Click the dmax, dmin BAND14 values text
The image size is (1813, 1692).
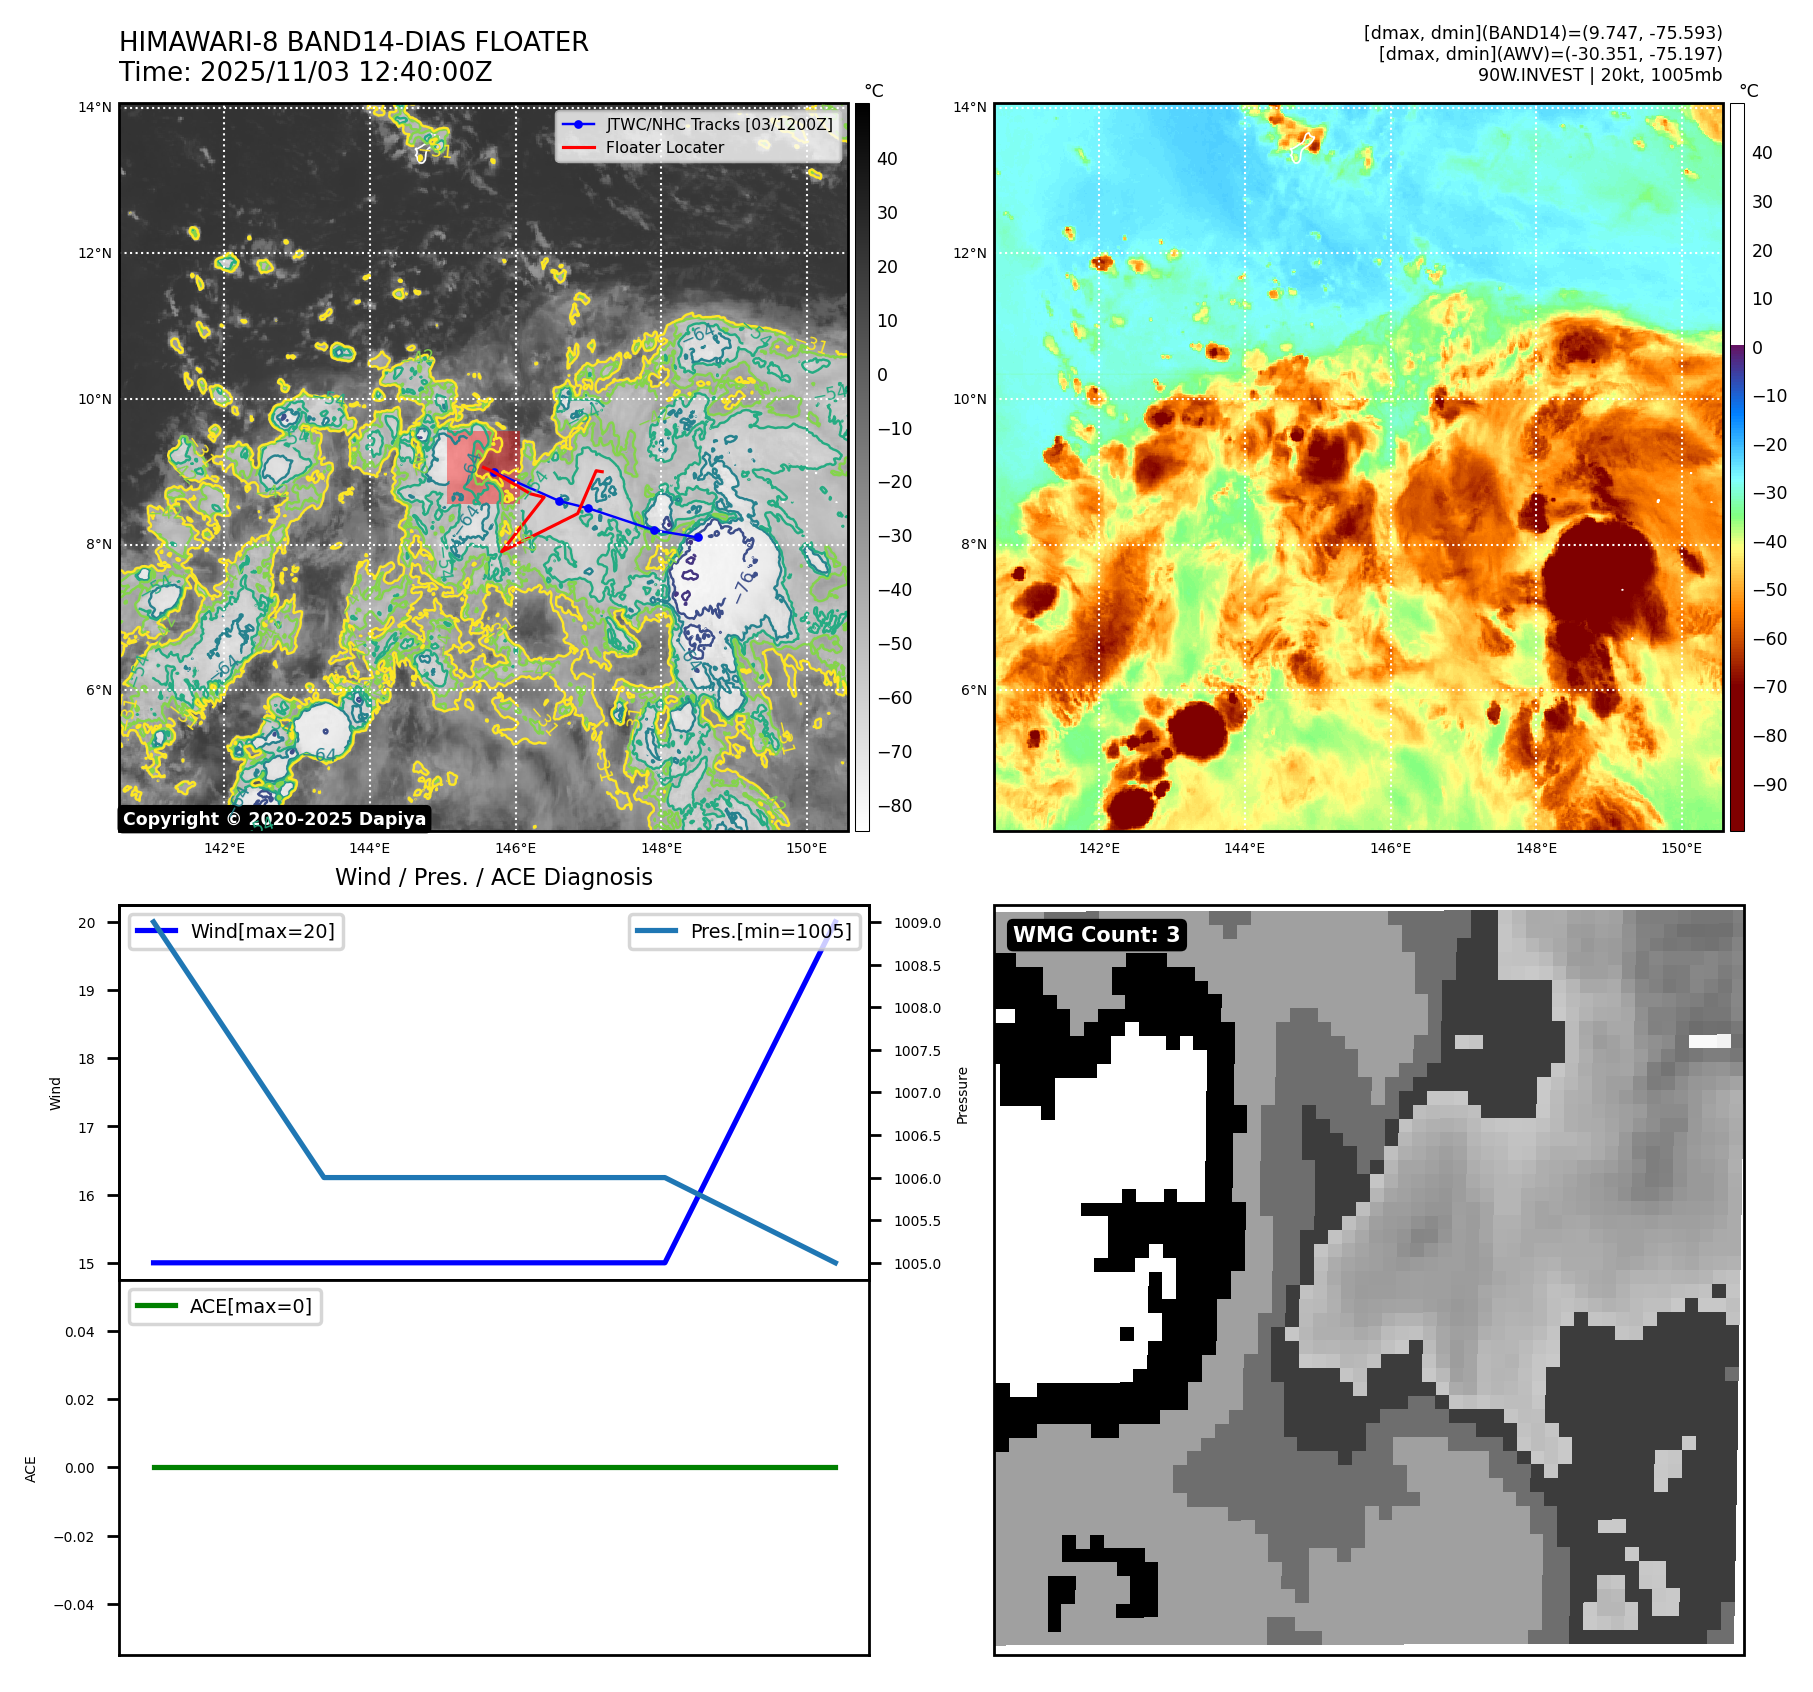[x=1542, y=33]
